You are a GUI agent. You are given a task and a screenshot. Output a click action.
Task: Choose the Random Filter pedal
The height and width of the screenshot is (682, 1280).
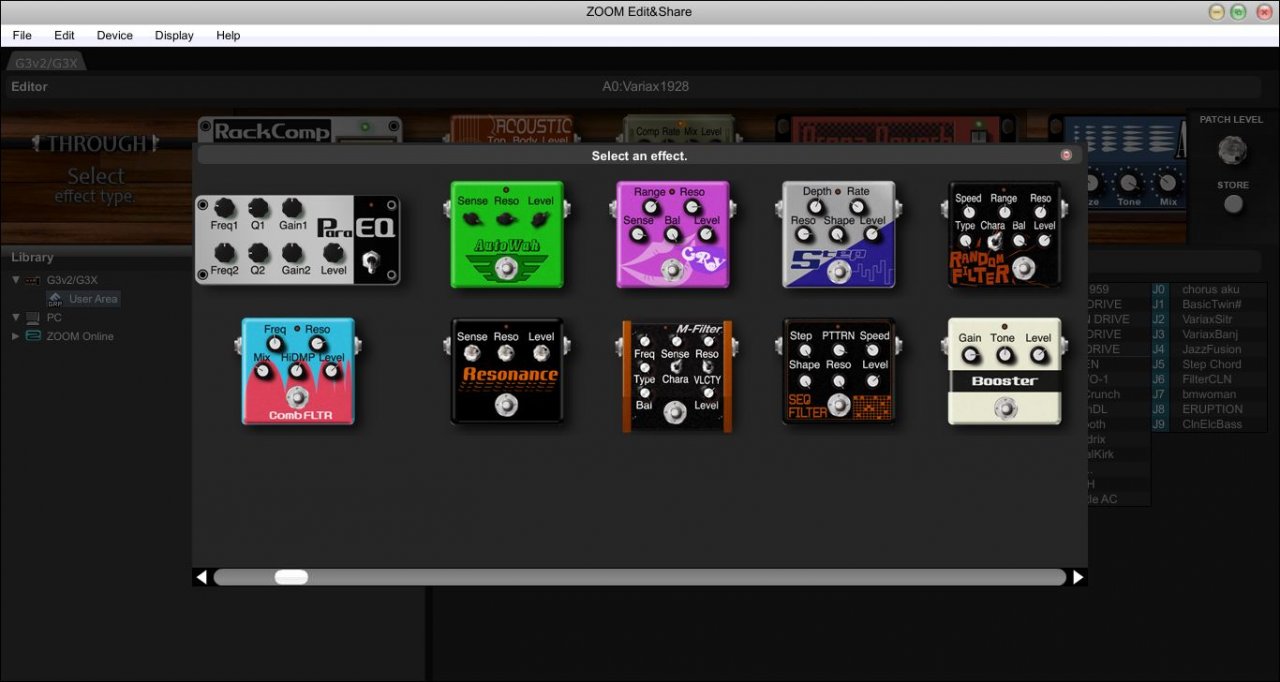tap(1004, 235)
